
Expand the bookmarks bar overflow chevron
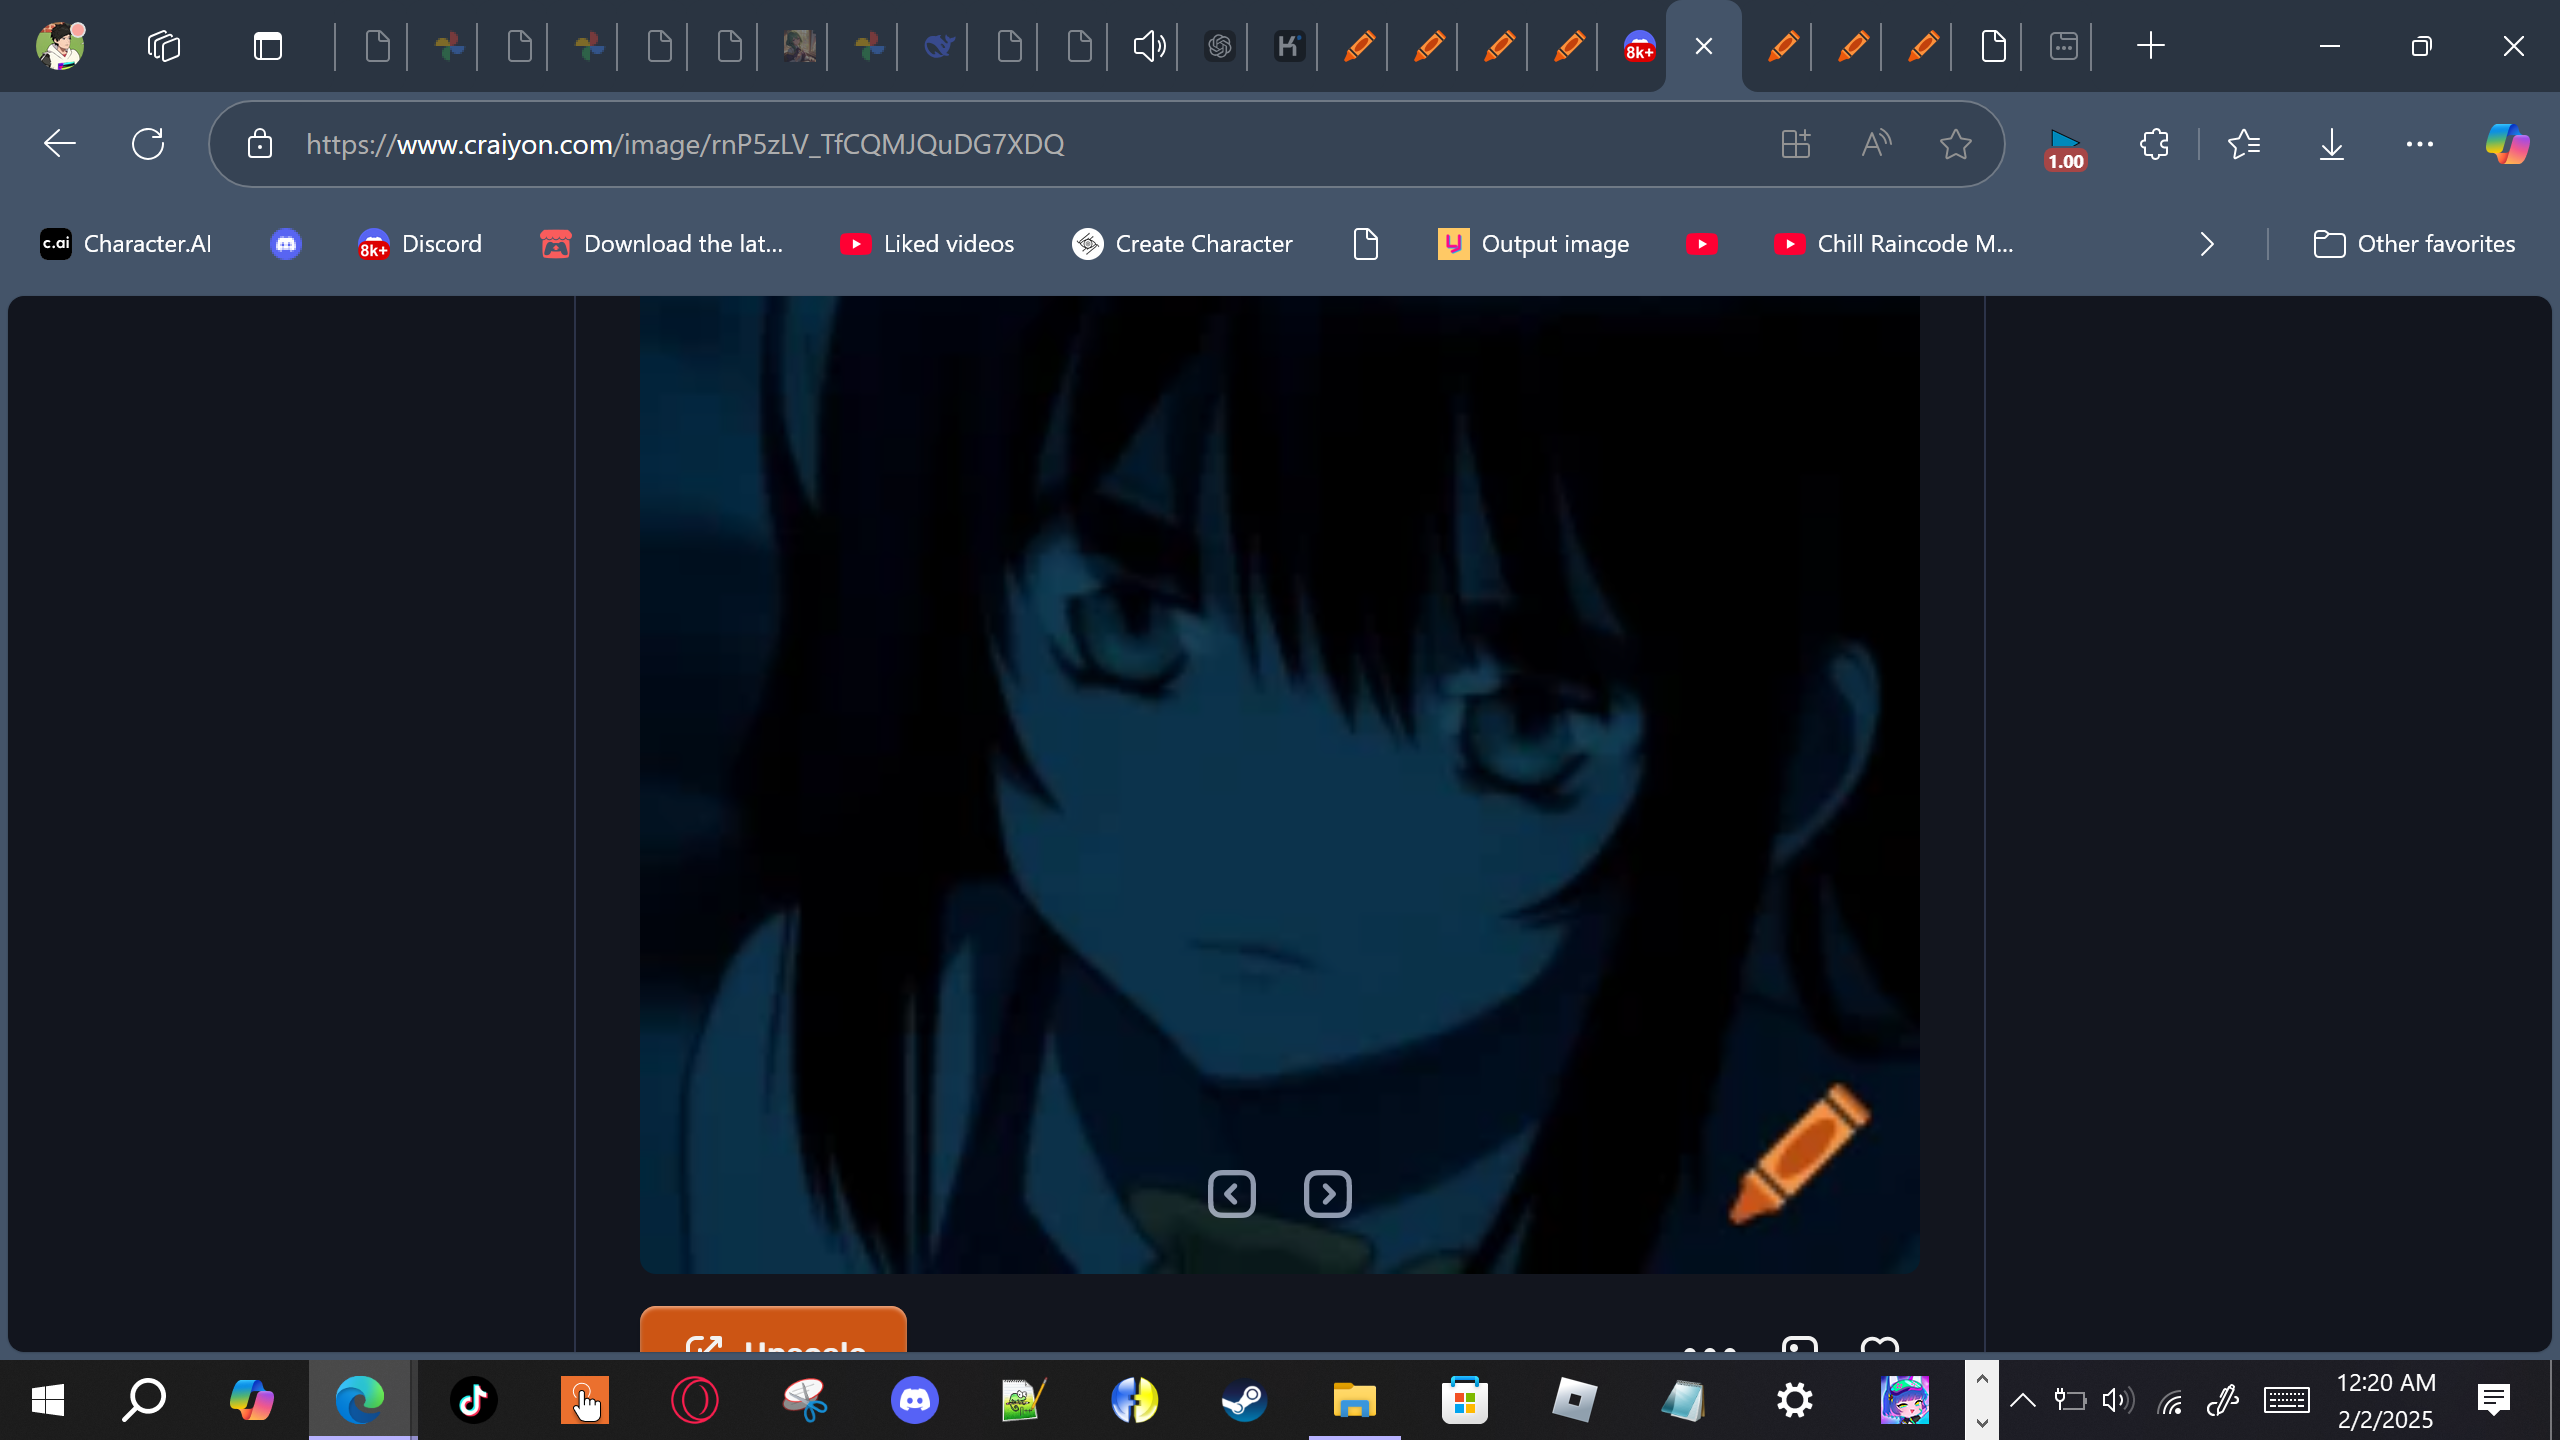(2207, 244)
